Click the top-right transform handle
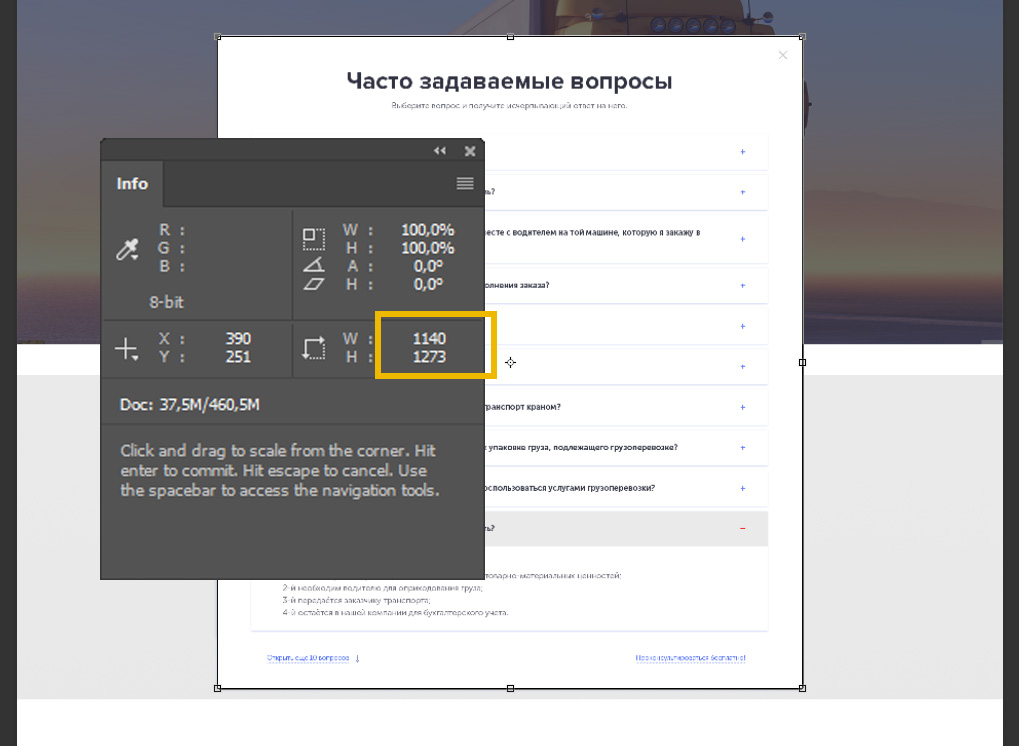This screenshot has height=746, width=1019. point(802,37)
